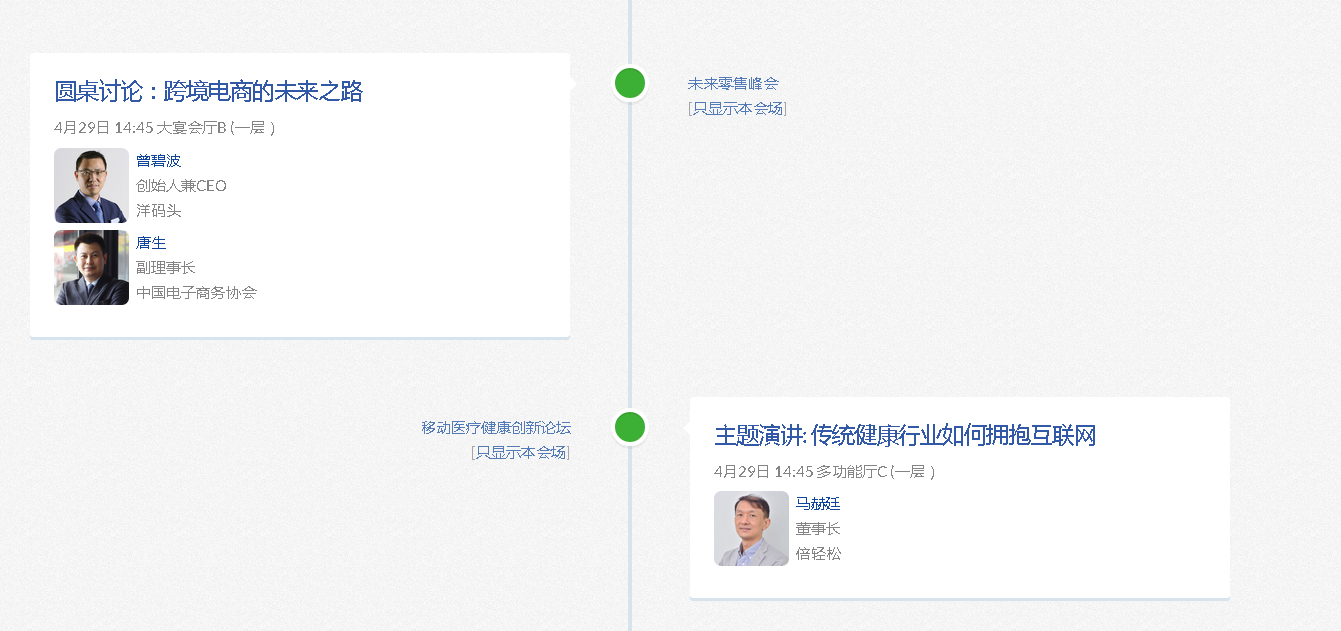The height and width of the screenshot is (631, 1341).
Task: Click the company name 洋码头
Action: tap(158, 211)
